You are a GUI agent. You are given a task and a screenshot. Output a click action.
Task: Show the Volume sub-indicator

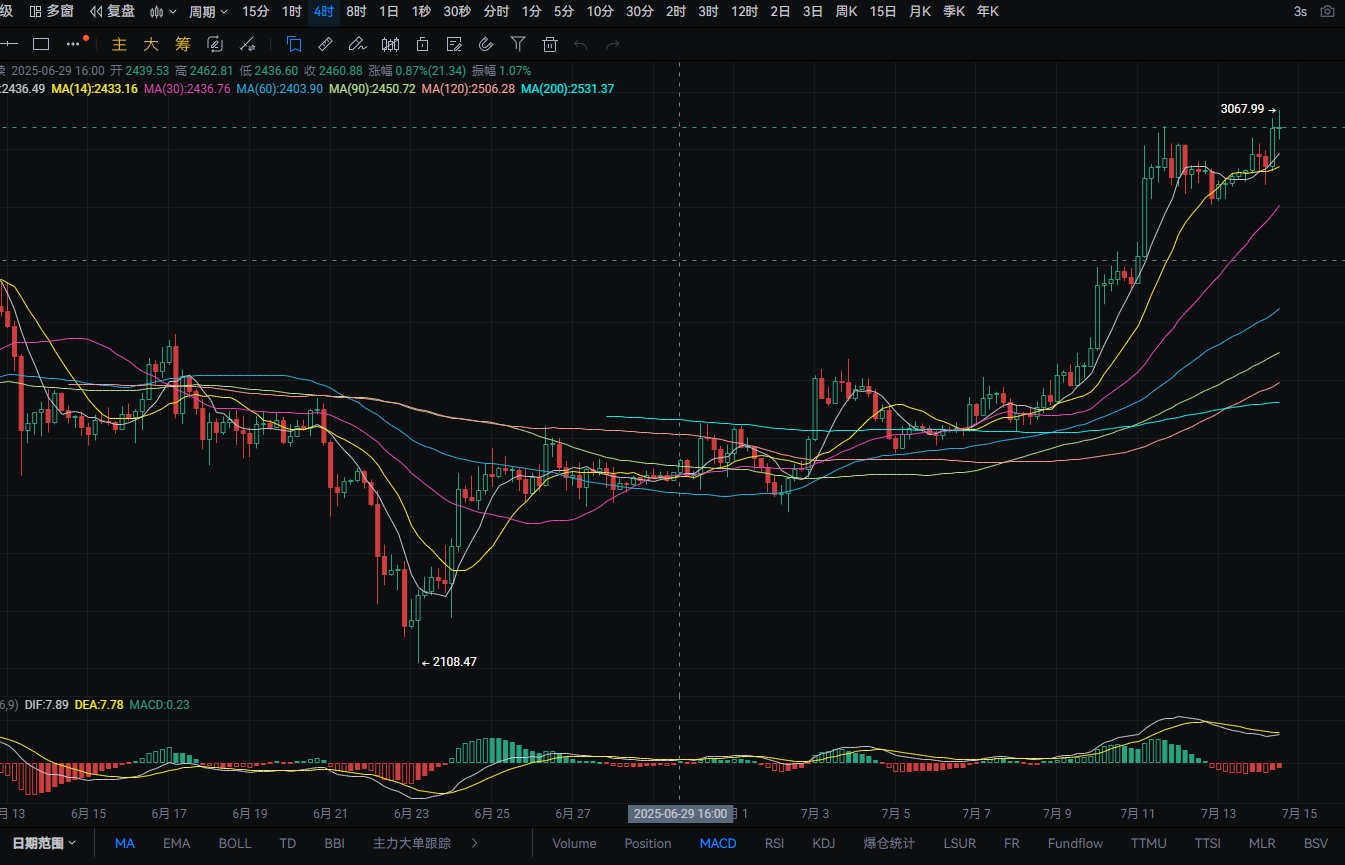point(574,843)
